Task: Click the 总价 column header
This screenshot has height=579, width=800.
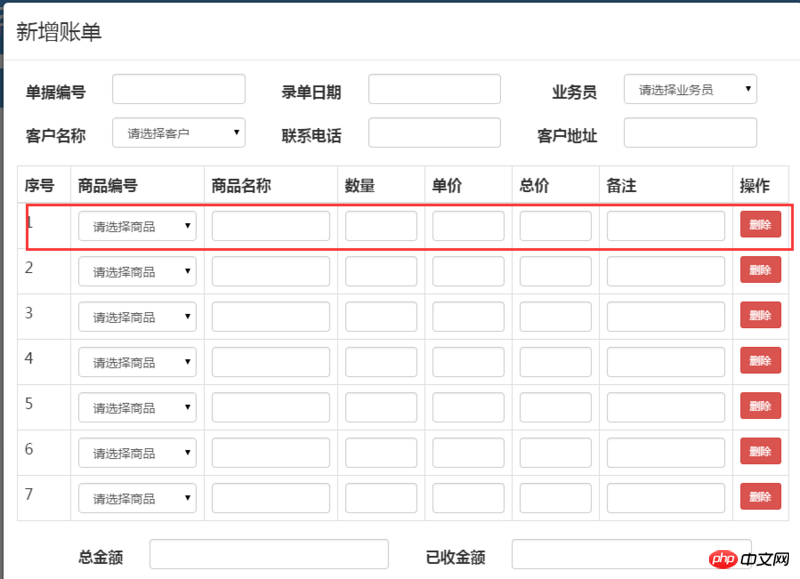Action: pos(534,185)
